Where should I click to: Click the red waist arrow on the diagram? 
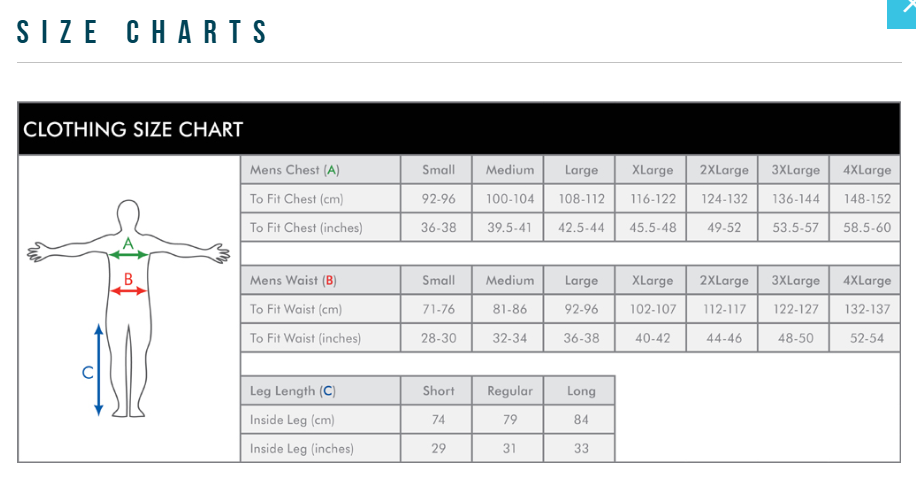[x=129, y=290]
